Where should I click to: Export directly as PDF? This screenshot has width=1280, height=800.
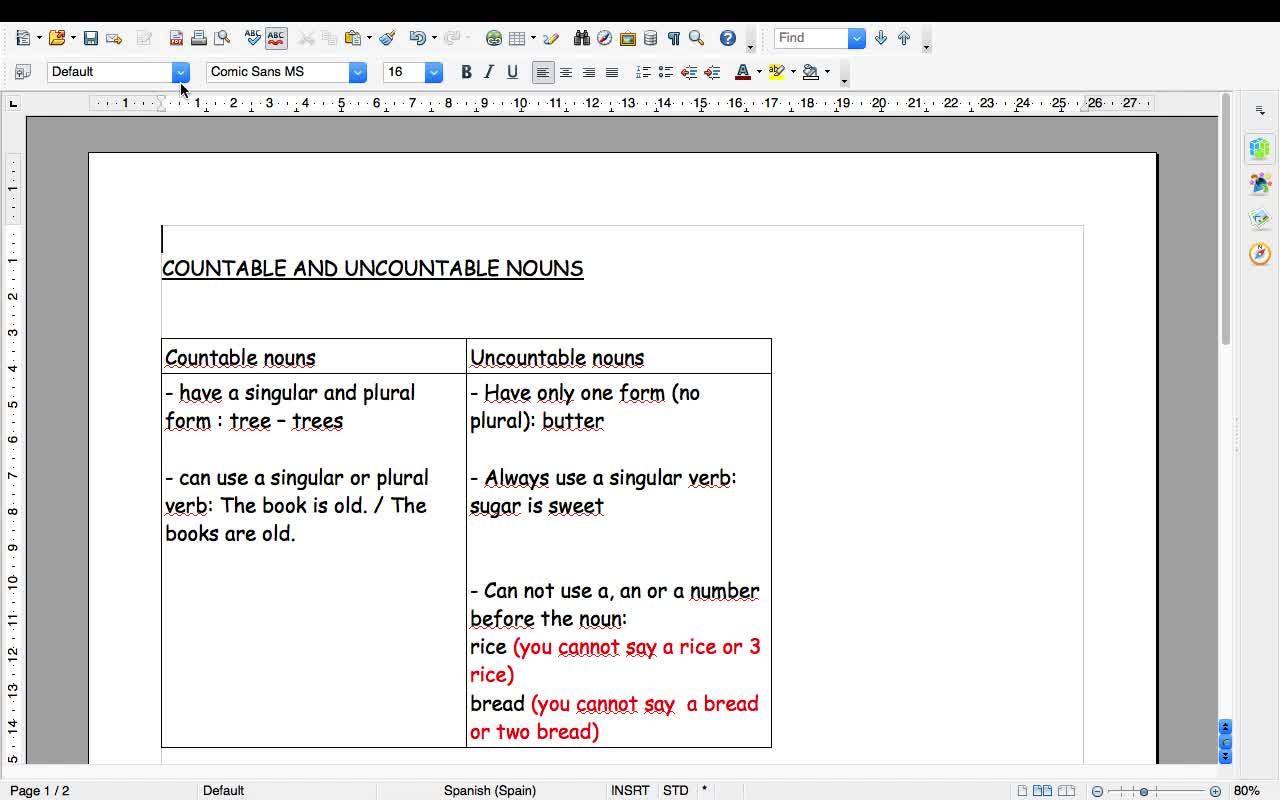click(x=176, y=38)
